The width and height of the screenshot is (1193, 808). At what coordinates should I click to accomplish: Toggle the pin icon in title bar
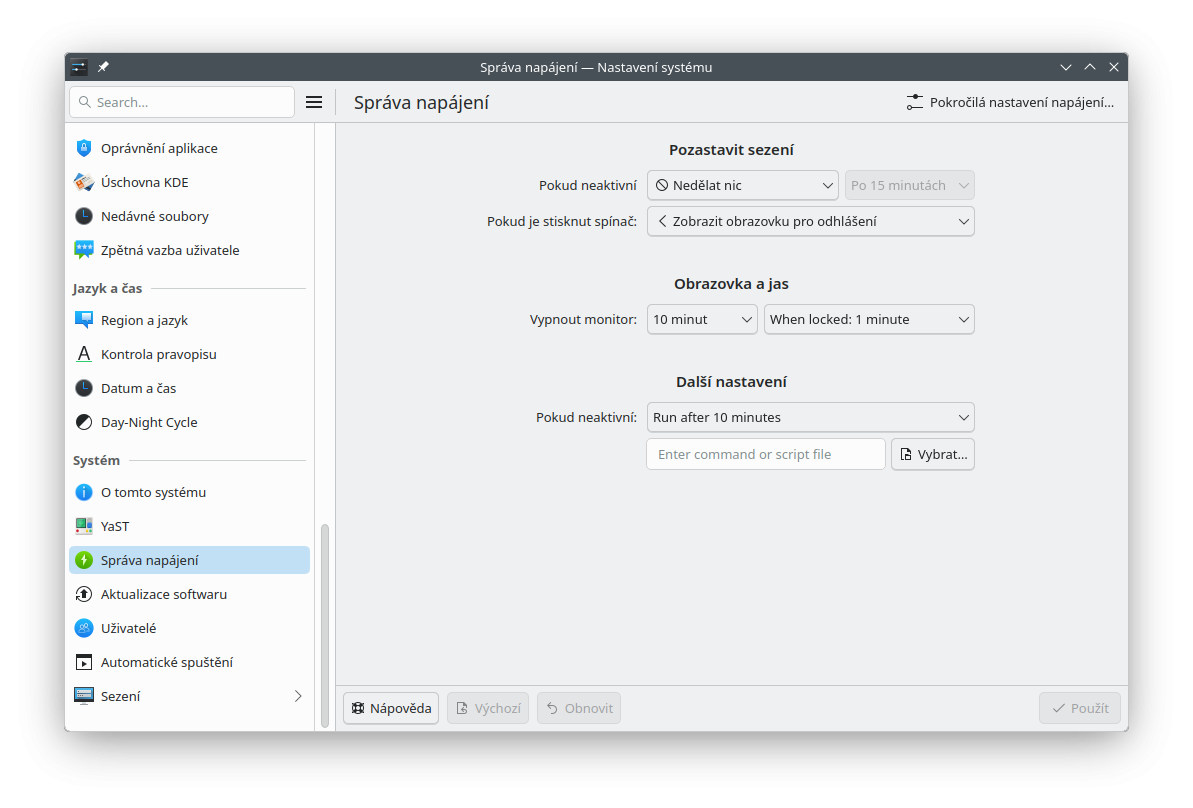click(103, 67)
